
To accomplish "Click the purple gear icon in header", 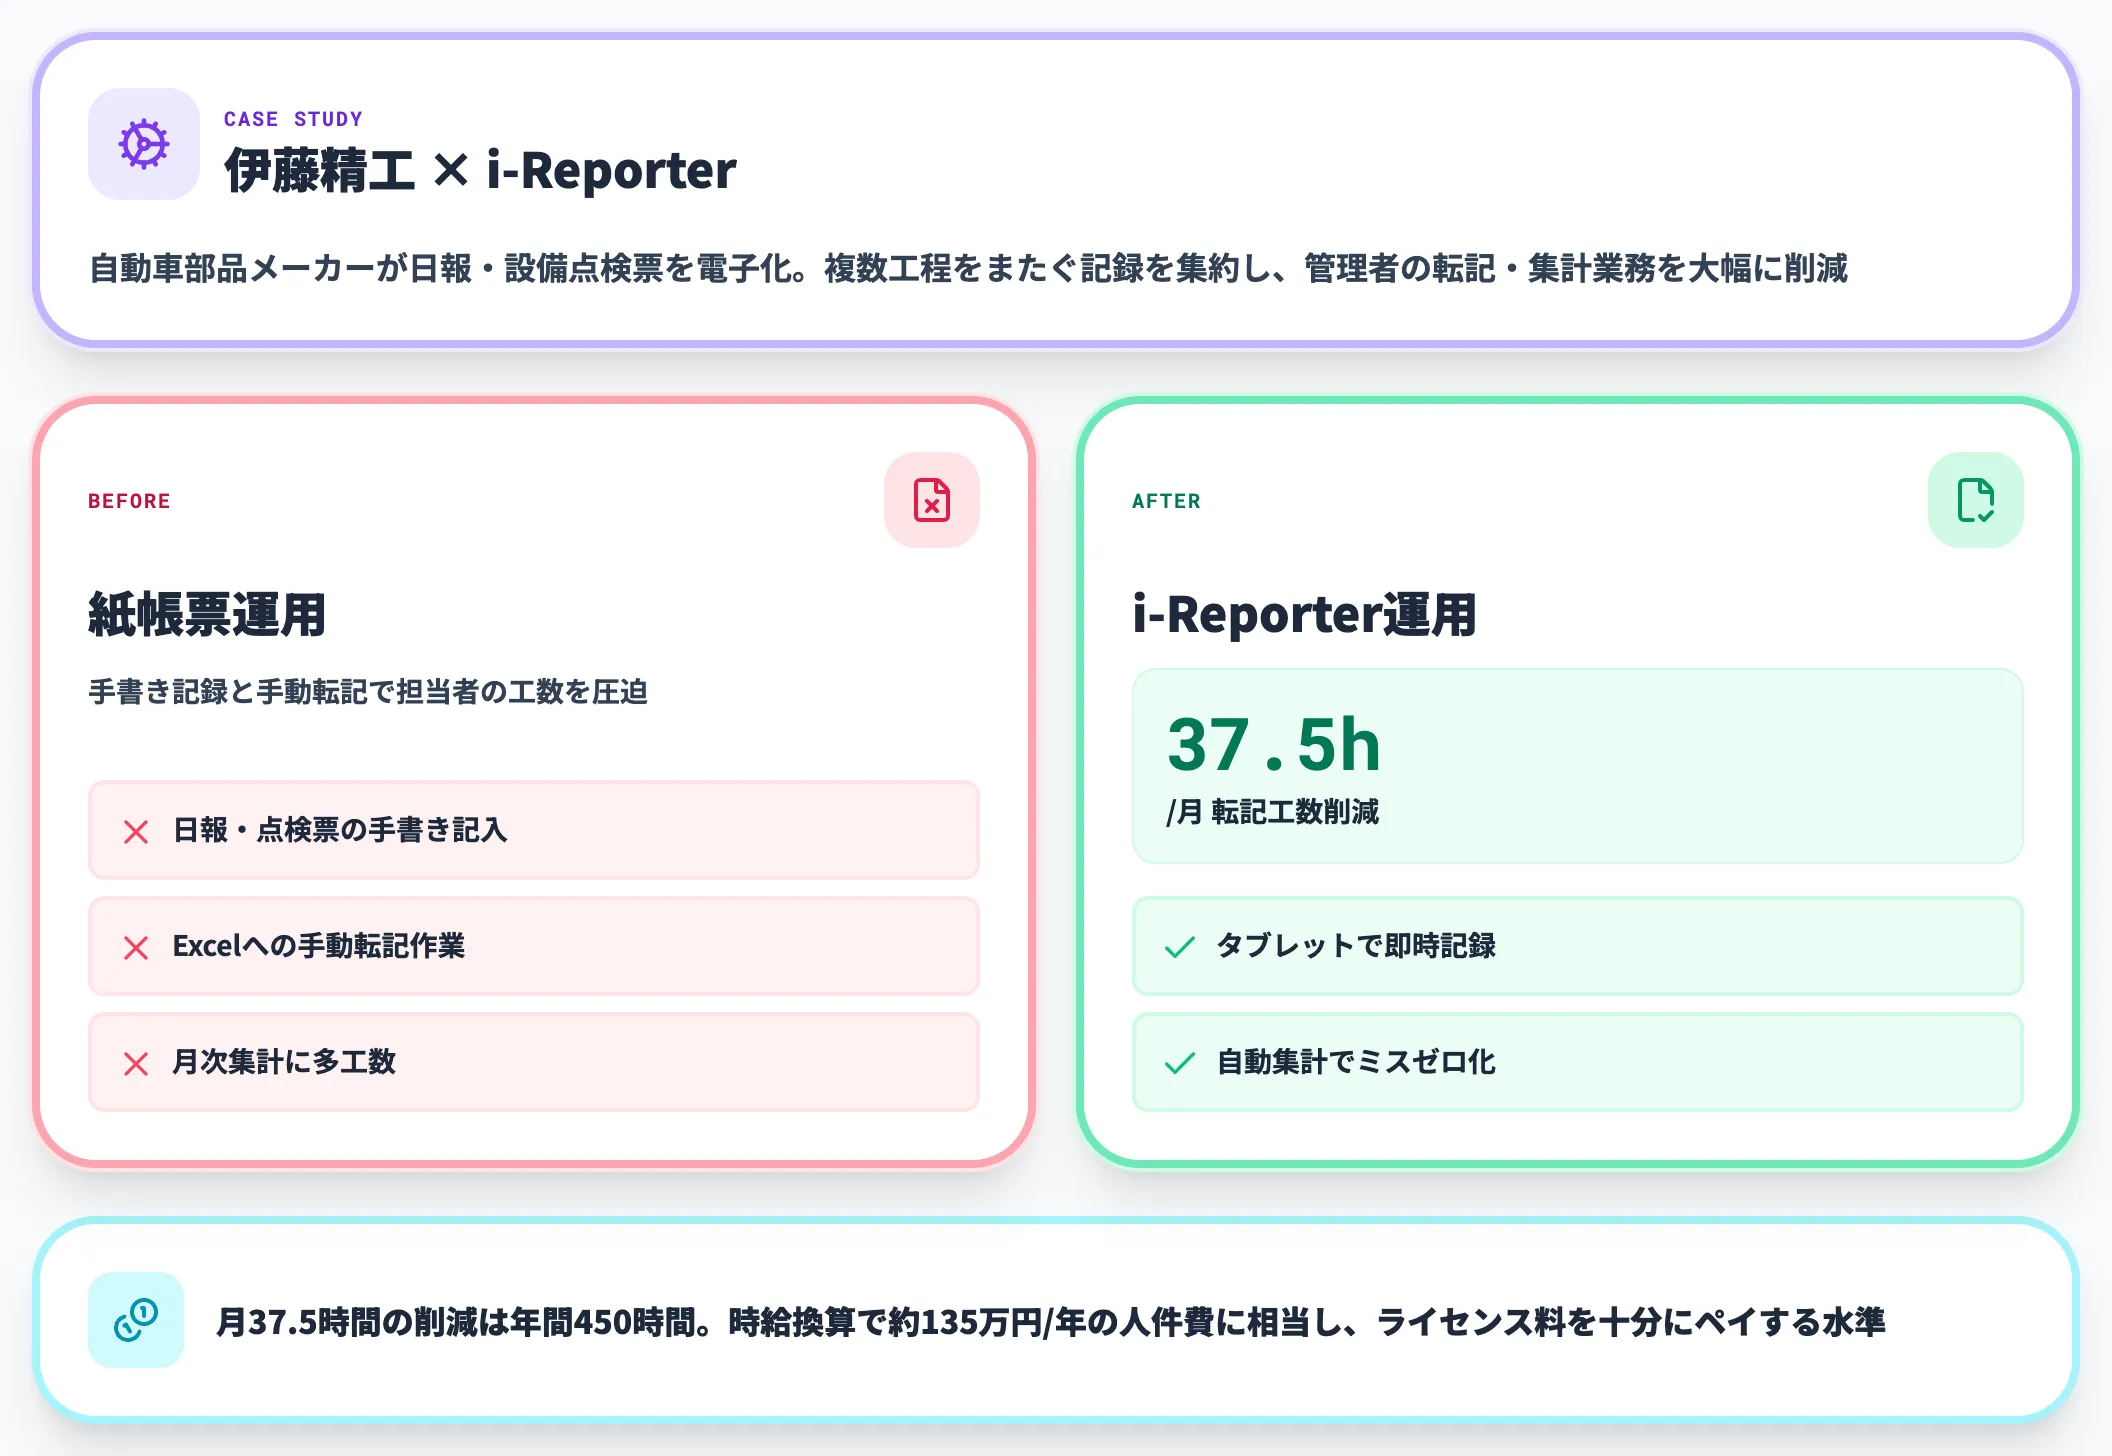I will 144,144.
